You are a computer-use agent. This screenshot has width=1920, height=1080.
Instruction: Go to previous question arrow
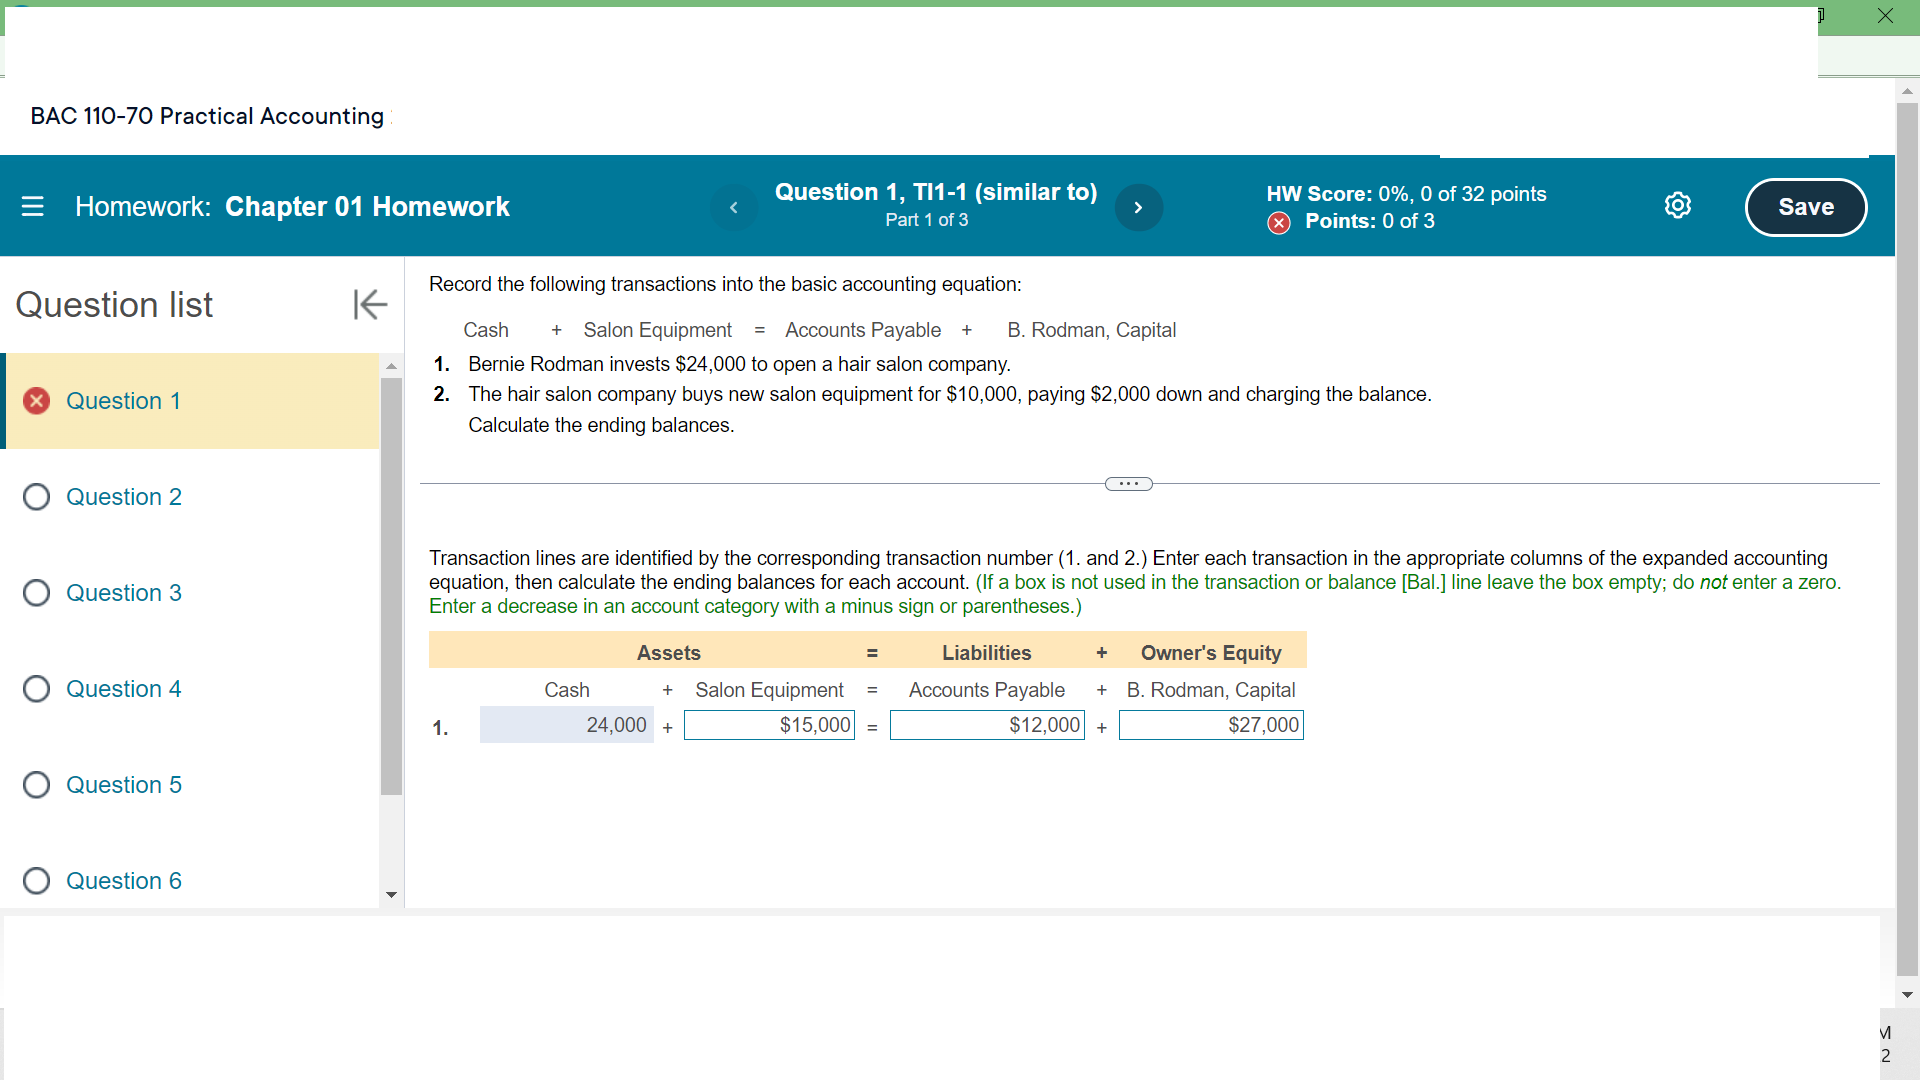point(734,207)
